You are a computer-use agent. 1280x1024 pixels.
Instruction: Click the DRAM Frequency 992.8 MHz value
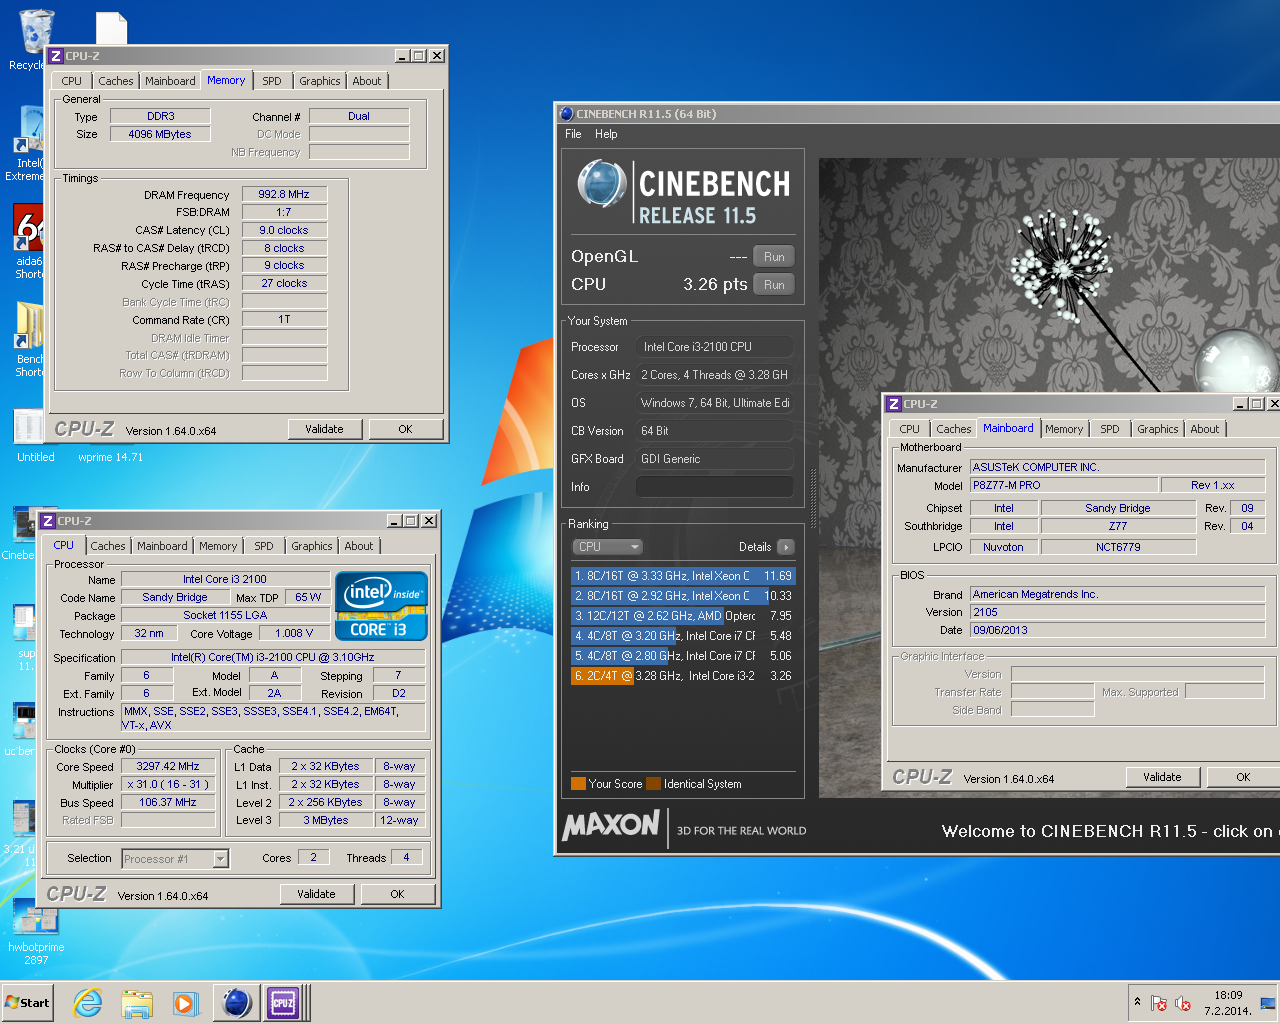[284, 195]
